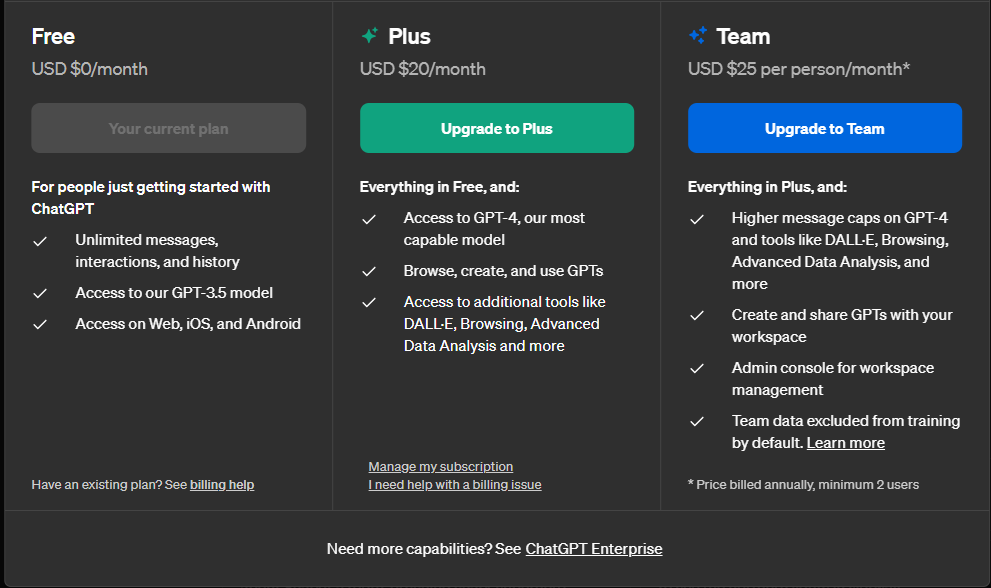Click checkmark beside Admin console feature
The image size is (991, 588).
pyautogui.click(x=696, y=369)
